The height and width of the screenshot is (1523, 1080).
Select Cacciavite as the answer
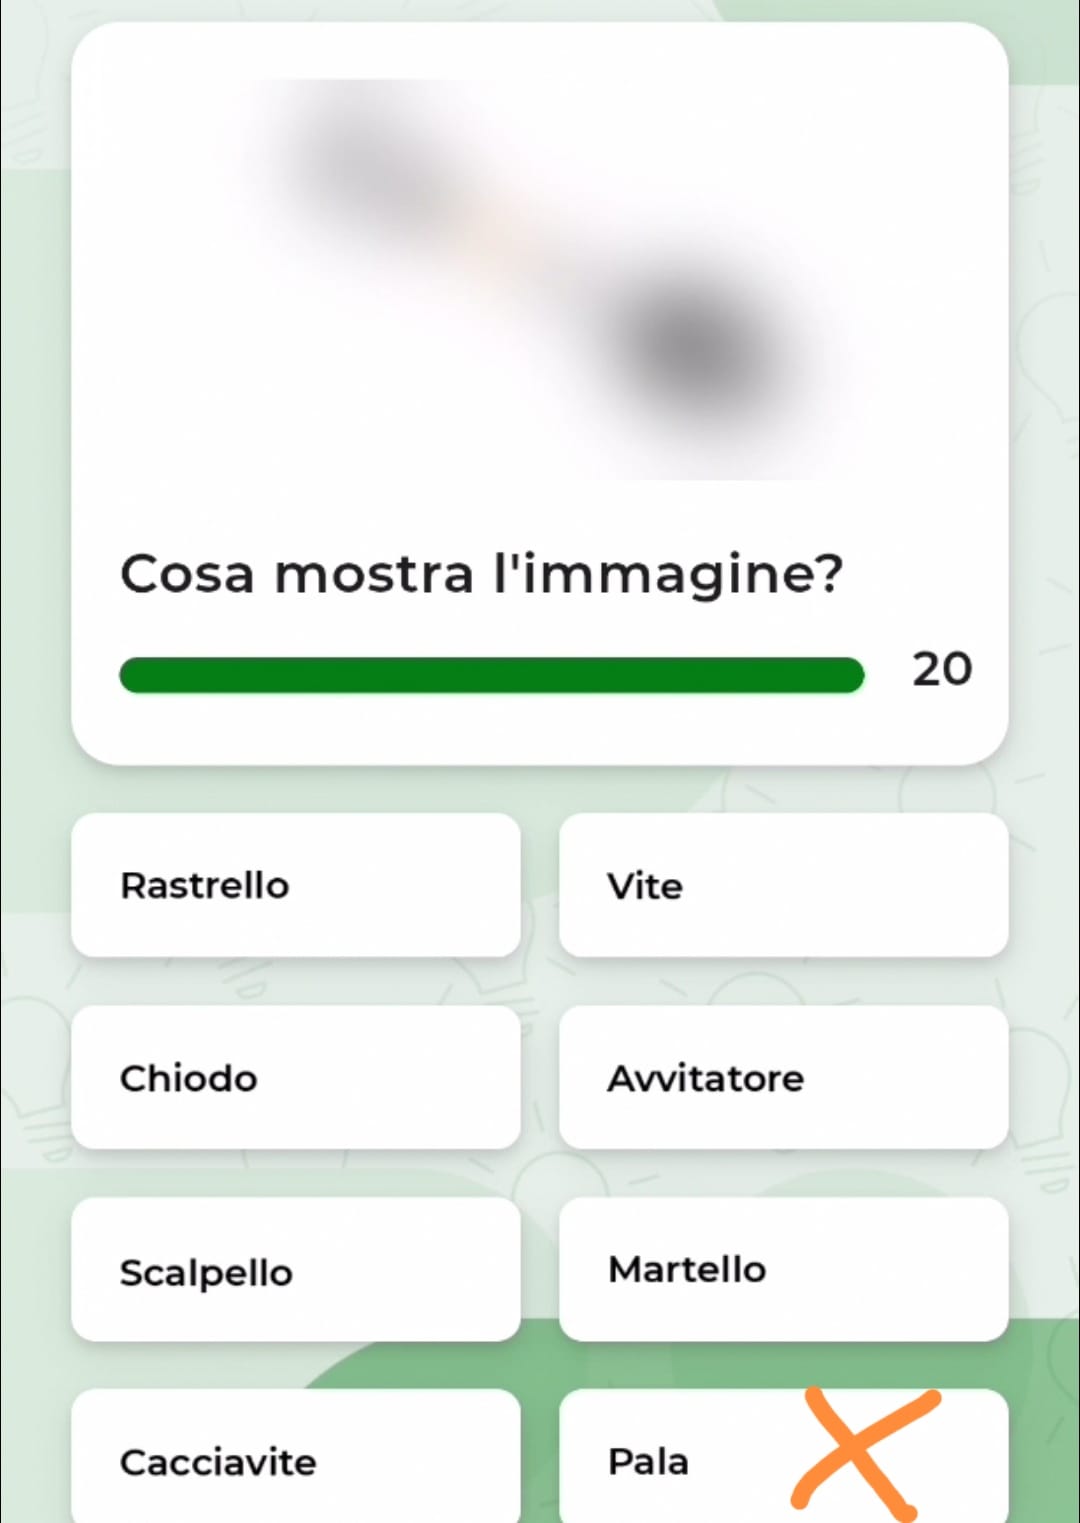click(x=296, y=1458)
